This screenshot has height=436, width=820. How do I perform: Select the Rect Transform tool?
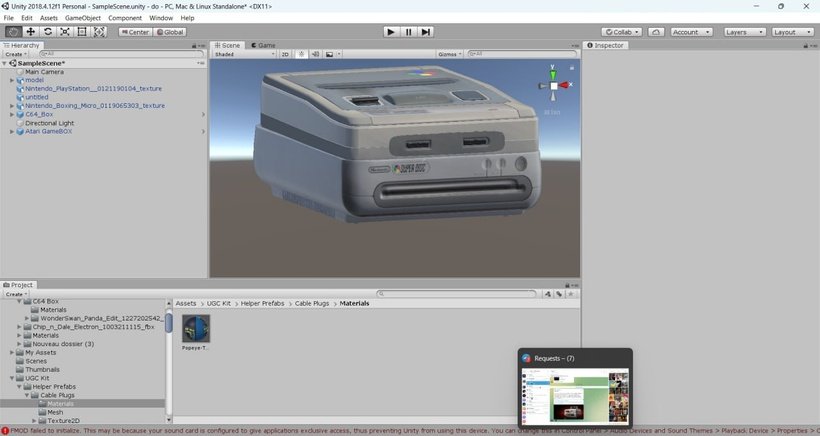[x=82, y=32]
